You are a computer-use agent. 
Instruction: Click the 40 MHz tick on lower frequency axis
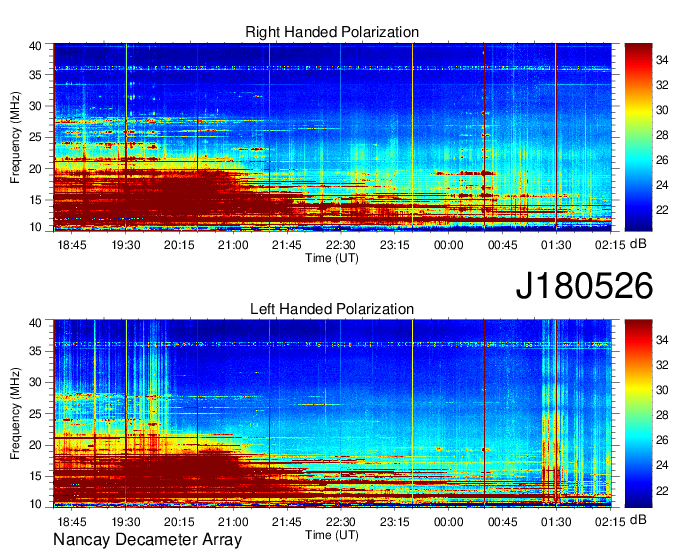[36, 323]
